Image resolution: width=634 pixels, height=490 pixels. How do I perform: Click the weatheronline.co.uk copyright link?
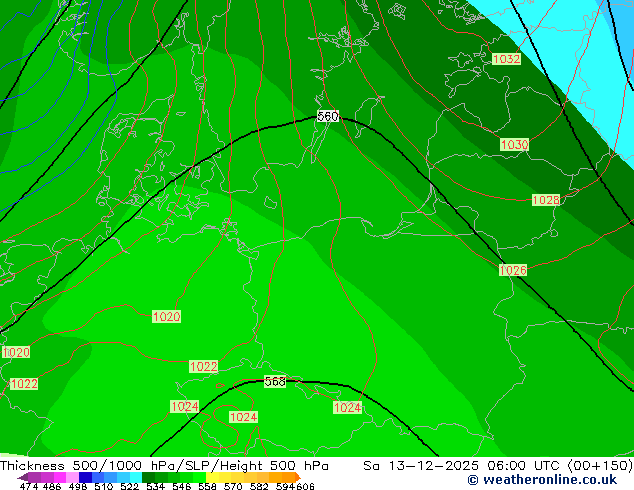542,480
